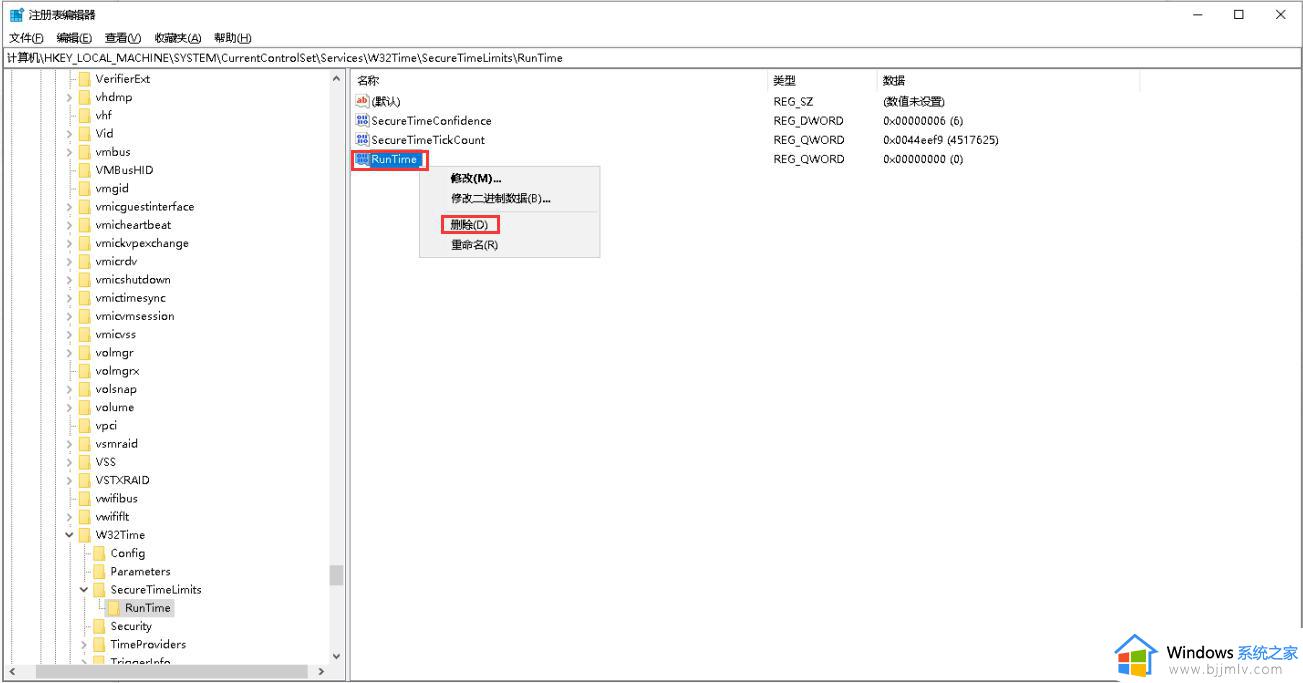Image resolution: width=1303 pixels, height=683 pixels.
Task: Select the vmicshutdown tree item
Action: tap(133, 280)
